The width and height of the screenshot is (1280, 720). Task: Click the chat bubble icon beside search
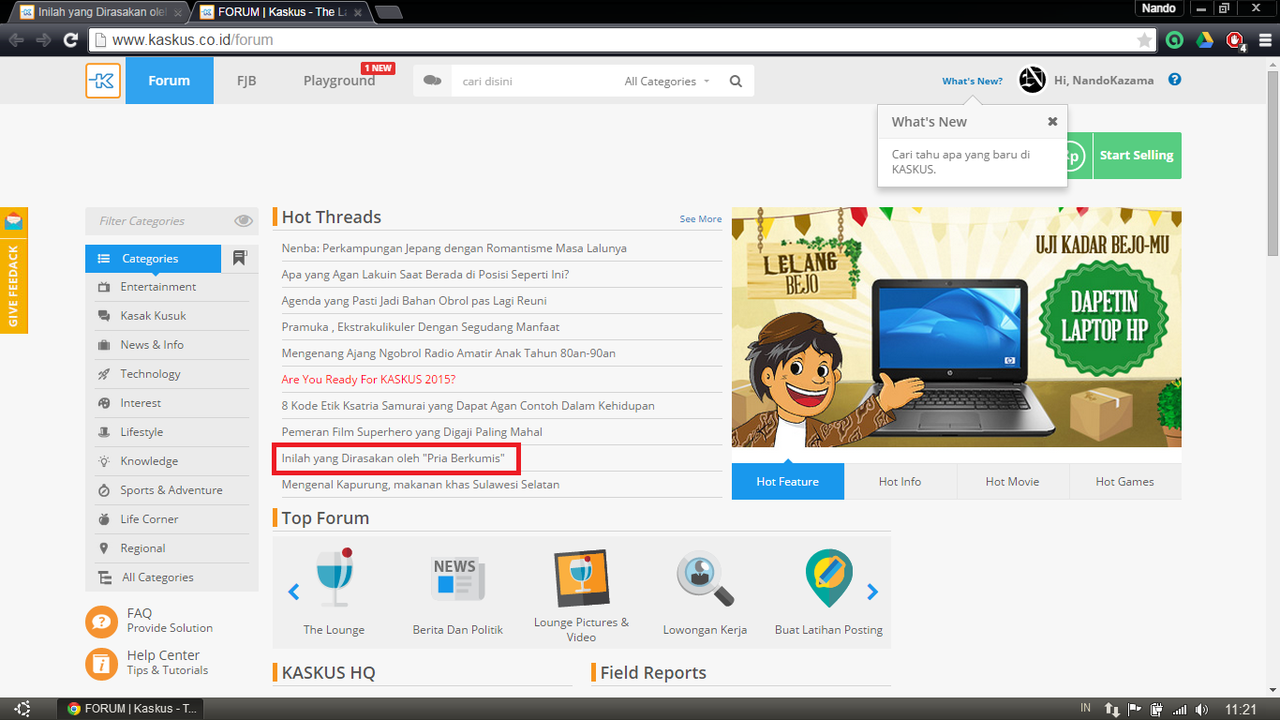tap(432, 81)
